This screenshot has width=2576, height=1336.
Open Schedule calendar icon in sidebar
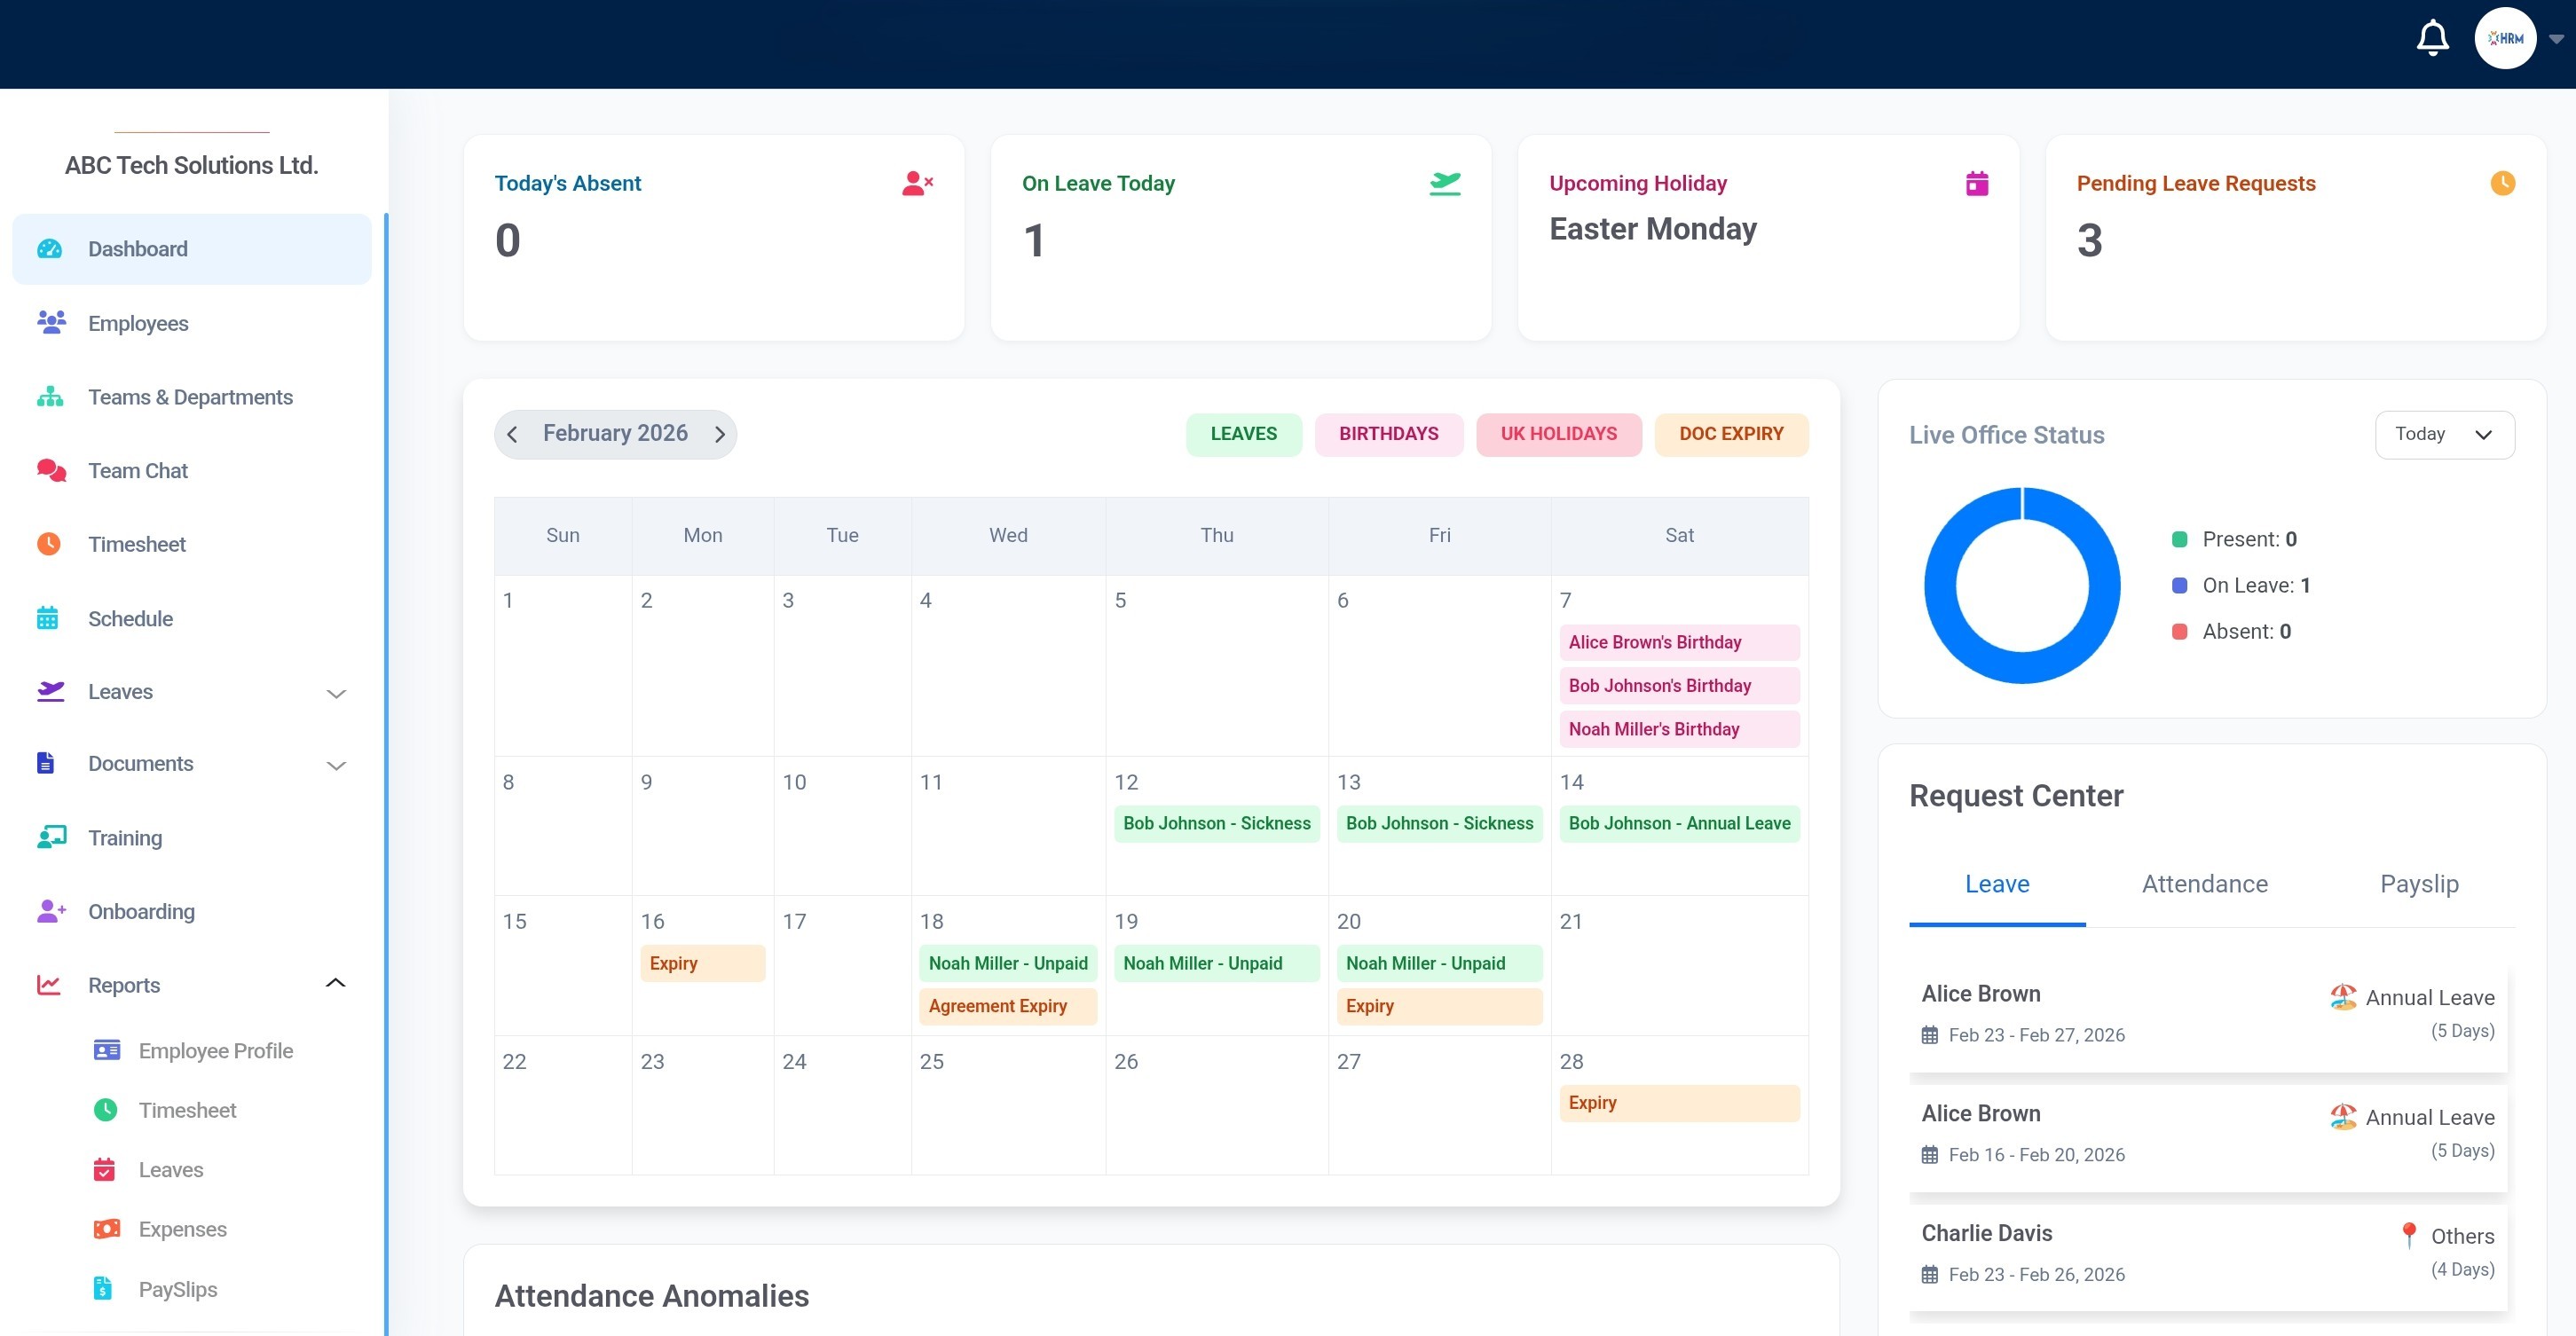coord(48,618)
